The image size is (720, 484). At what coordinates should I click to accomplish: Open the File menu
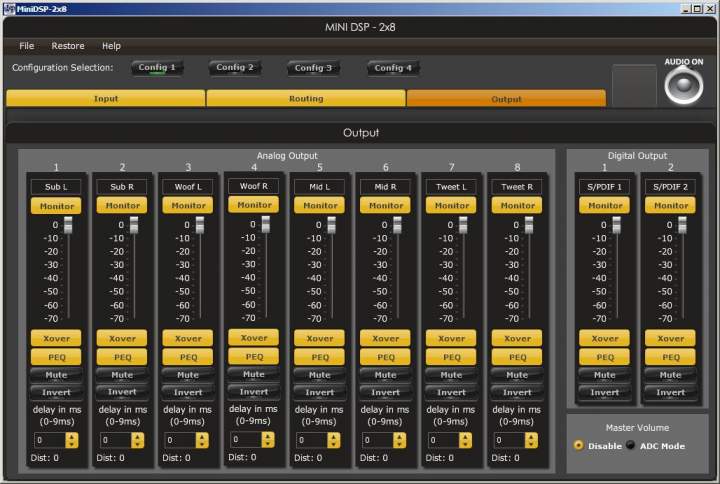tap(27, 46)
